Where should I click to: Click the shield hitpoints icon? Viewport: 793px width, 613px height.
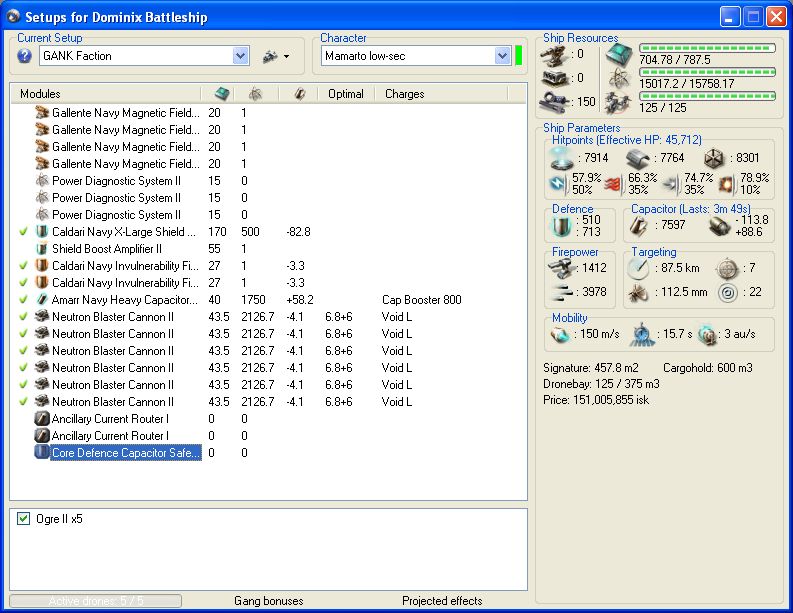563,157
